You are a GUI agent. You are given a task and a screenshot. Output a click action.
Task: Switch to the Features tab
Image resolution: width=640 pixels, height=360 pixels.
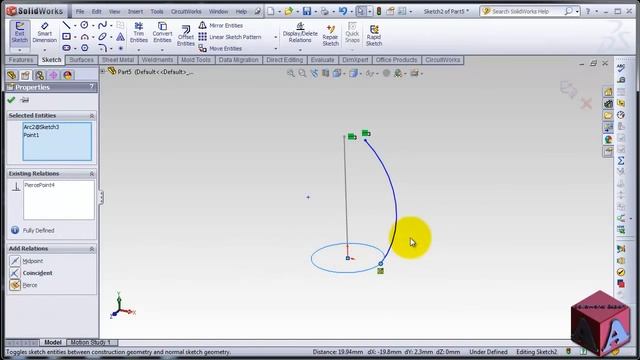point(21,60)
